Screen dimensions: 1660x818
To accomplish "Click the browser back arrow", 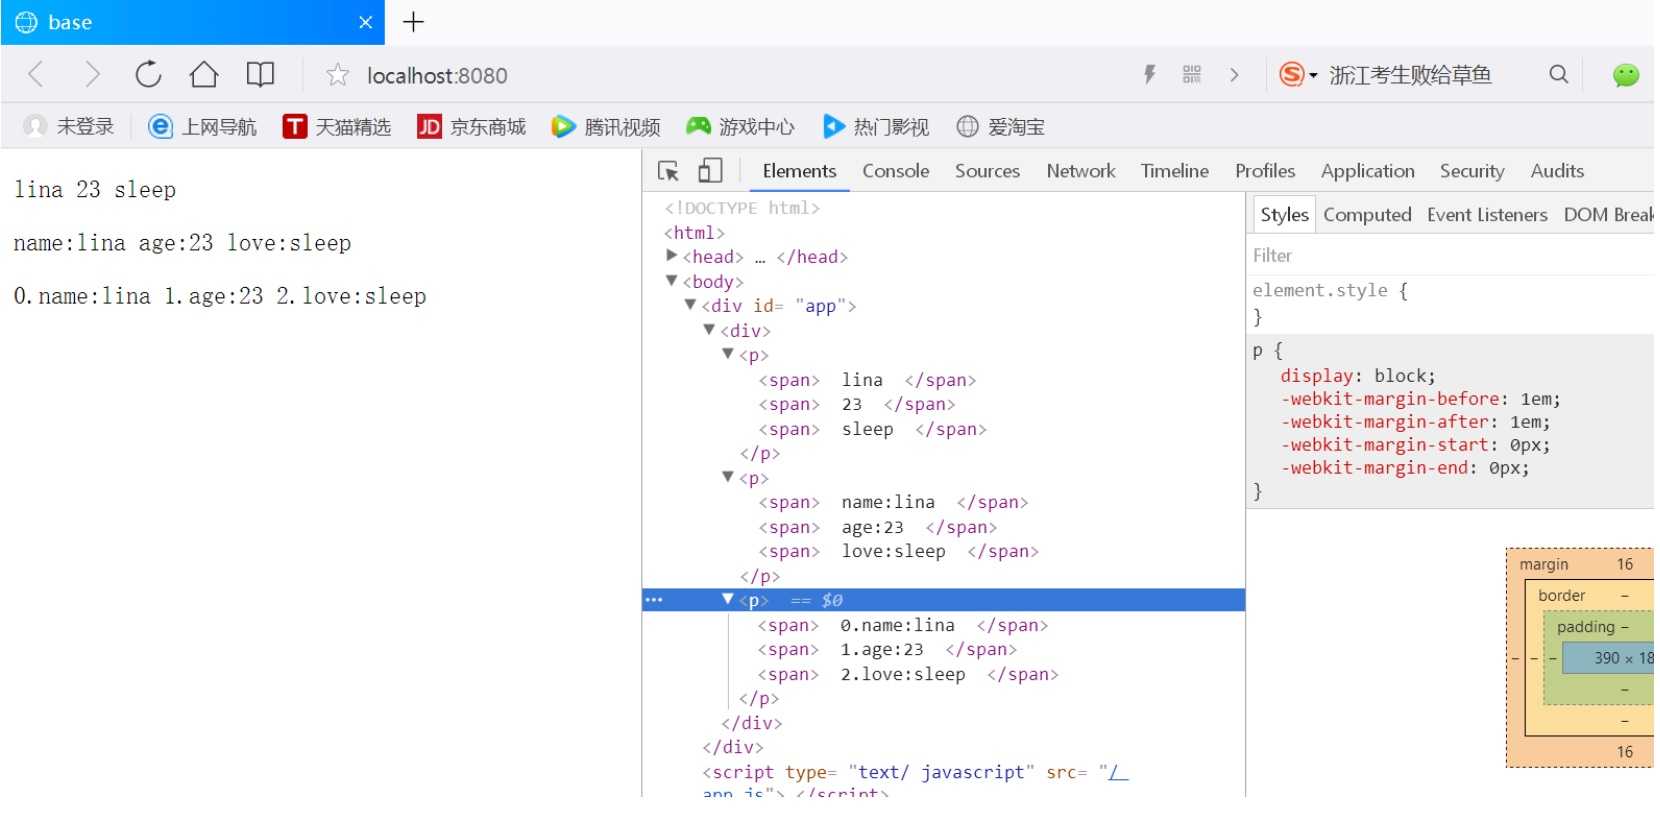I will (x=36, y=74).
